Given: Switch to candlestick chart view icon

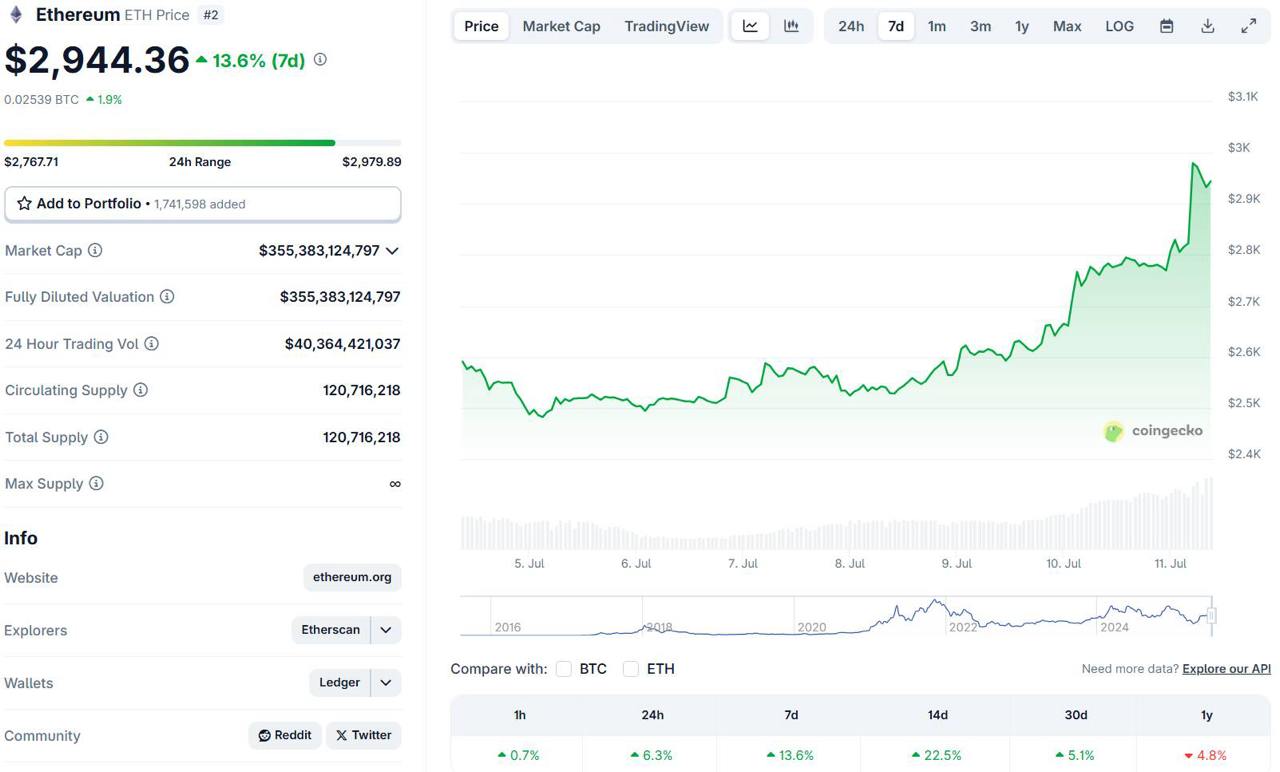Looking at the screenshot, I should point(791,26).
